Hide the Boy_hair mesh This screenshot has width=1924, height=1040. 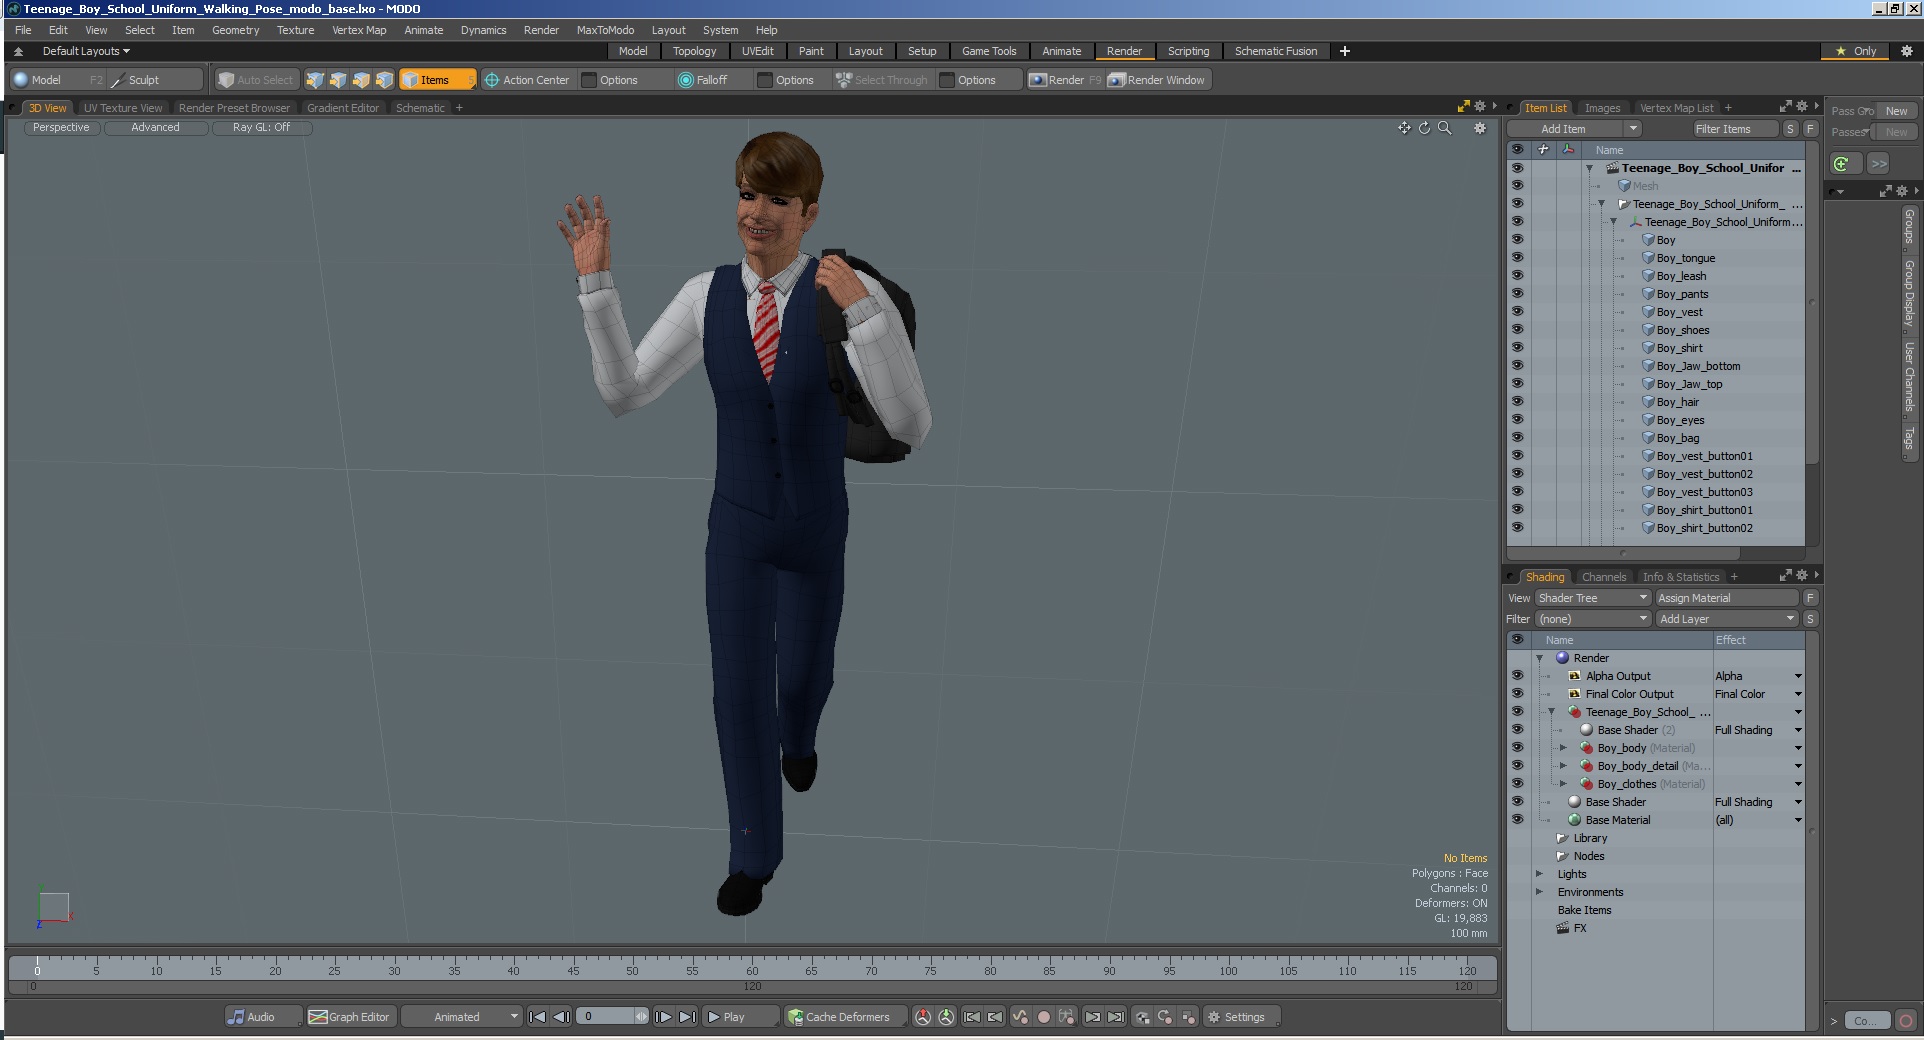1517,402
